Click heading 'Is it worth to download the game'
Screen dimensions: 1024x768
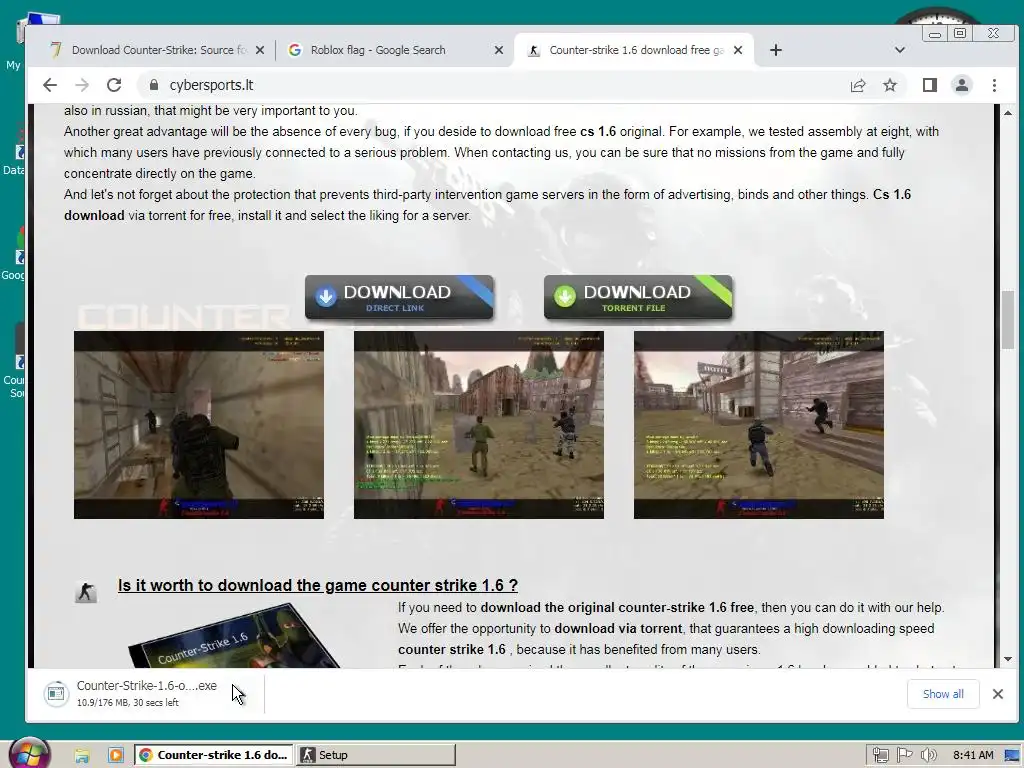[318, 585]
